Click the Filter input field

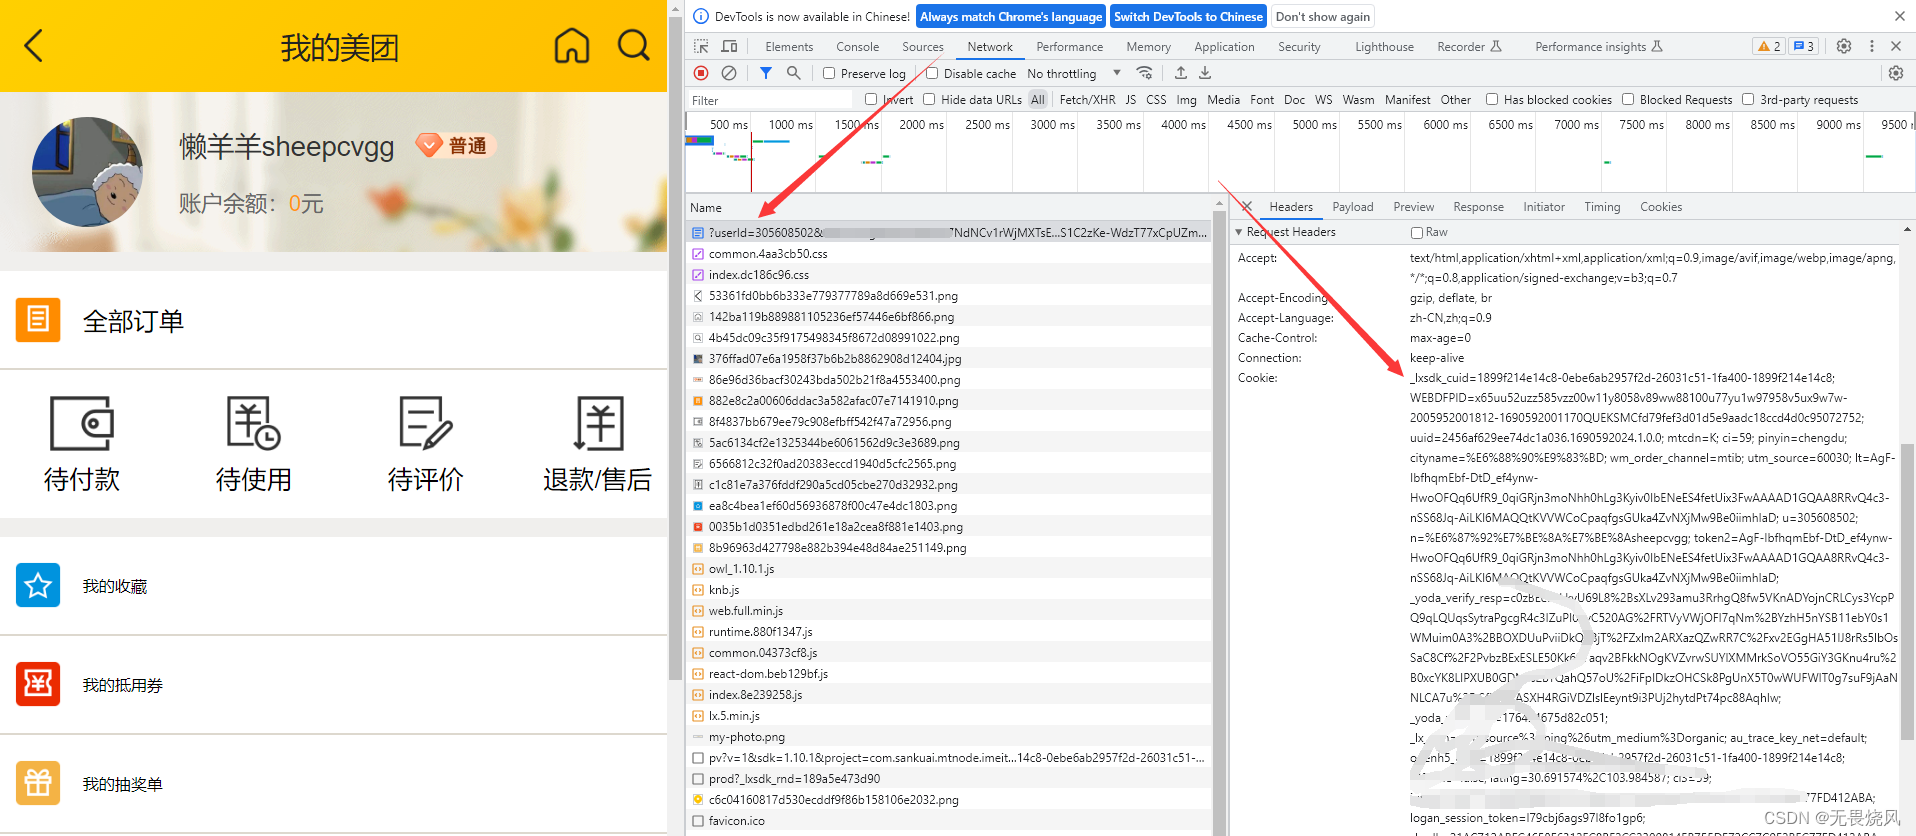coord(770,100)
